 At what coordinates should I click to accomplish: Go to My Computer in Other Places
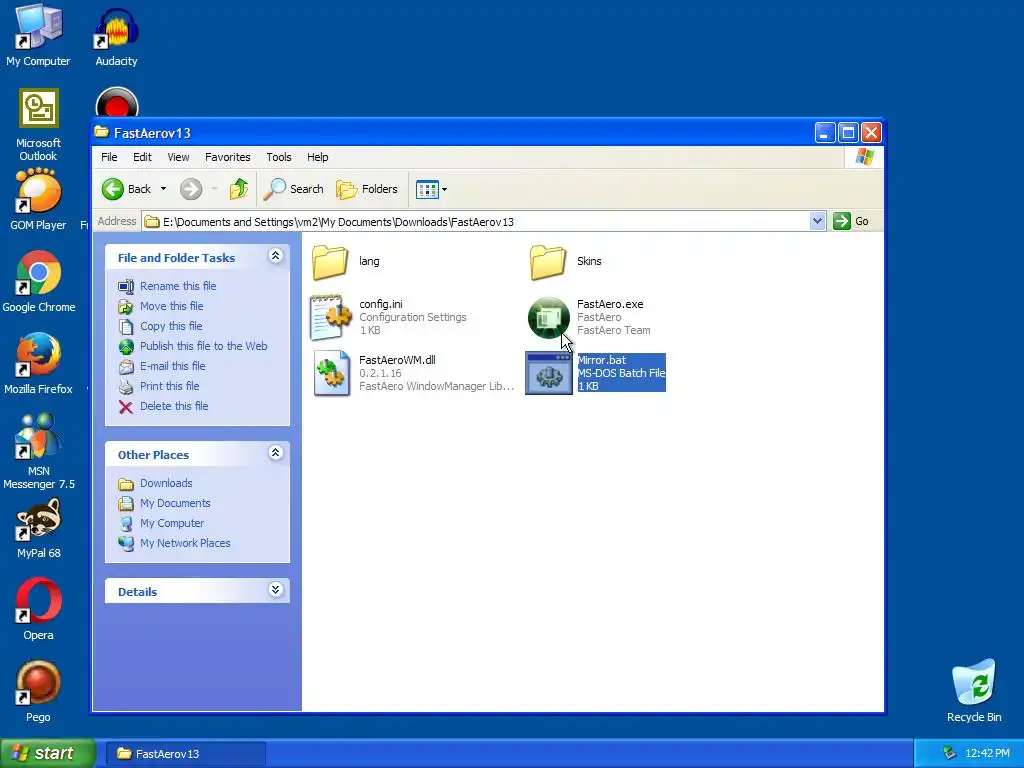tap(172, 523)
